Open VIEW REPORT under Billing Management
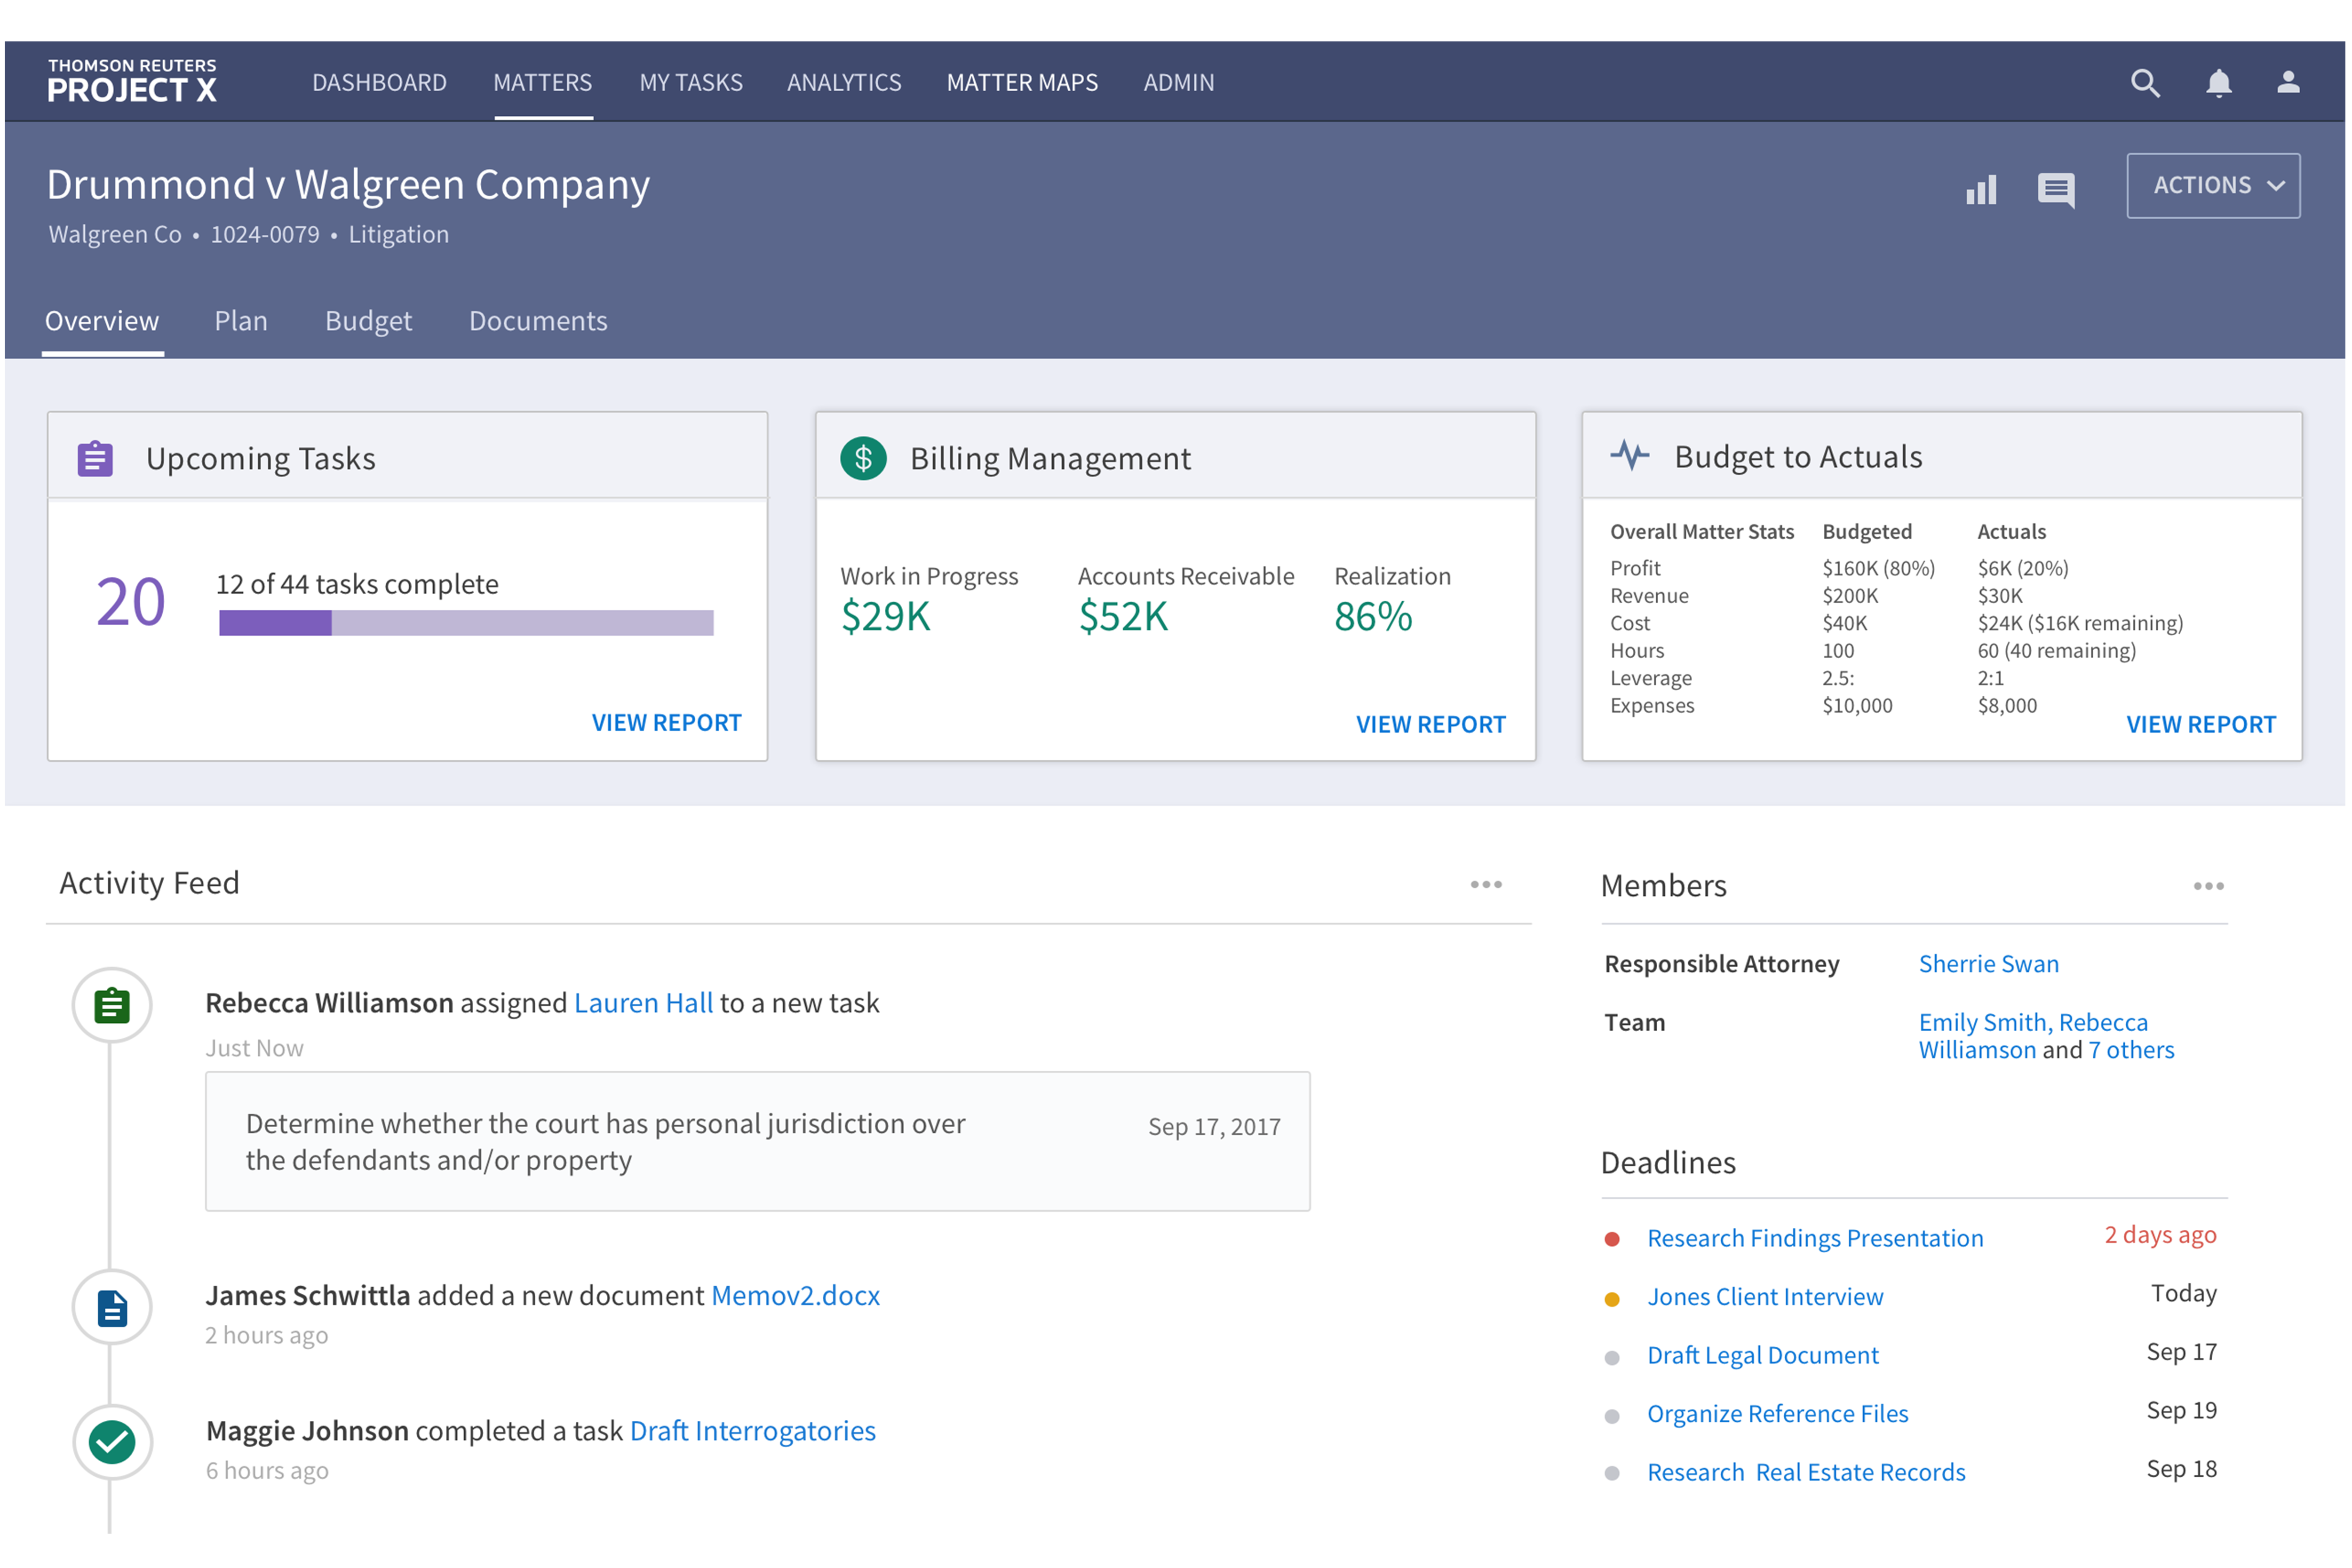The image size is (2352, 1568). [x=1430, y=725]
